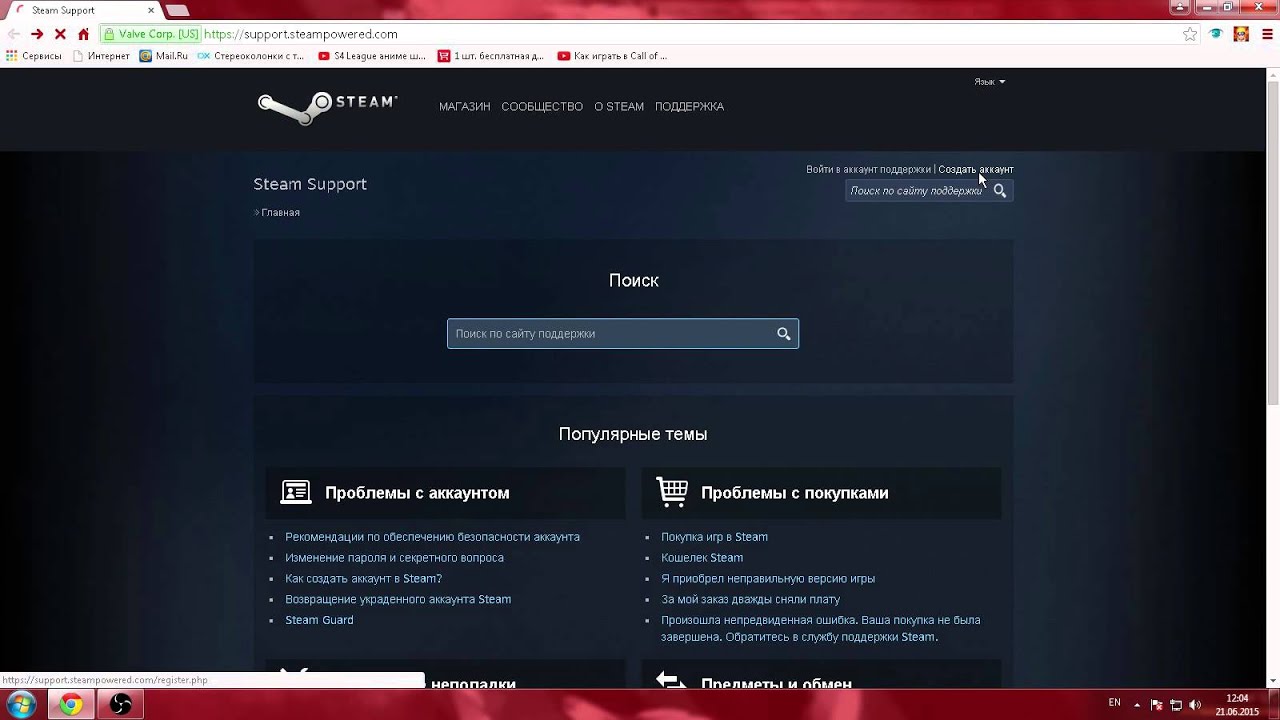
Task: Click the account card icon beside Проблемы с аккаунтом
Action: coord(296,492)
